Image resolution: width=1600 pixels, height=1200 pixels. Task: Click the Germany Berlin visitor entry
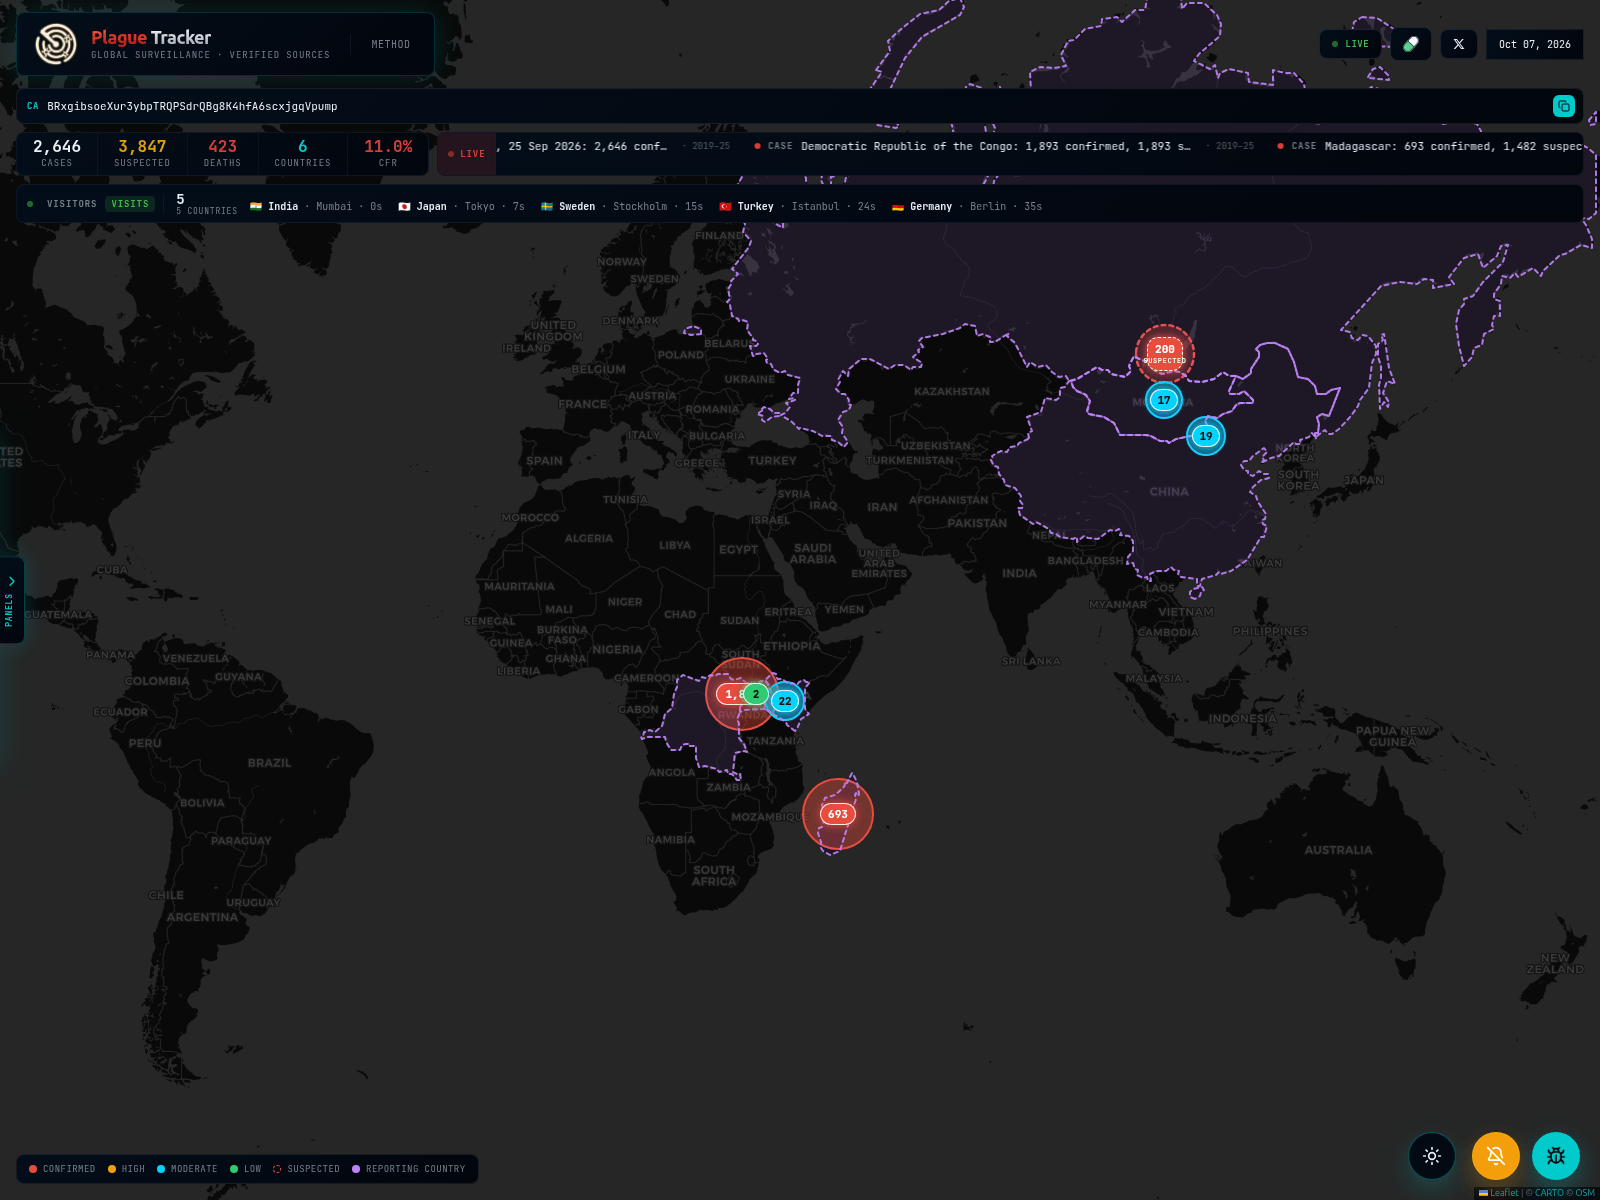click(967, 206)
